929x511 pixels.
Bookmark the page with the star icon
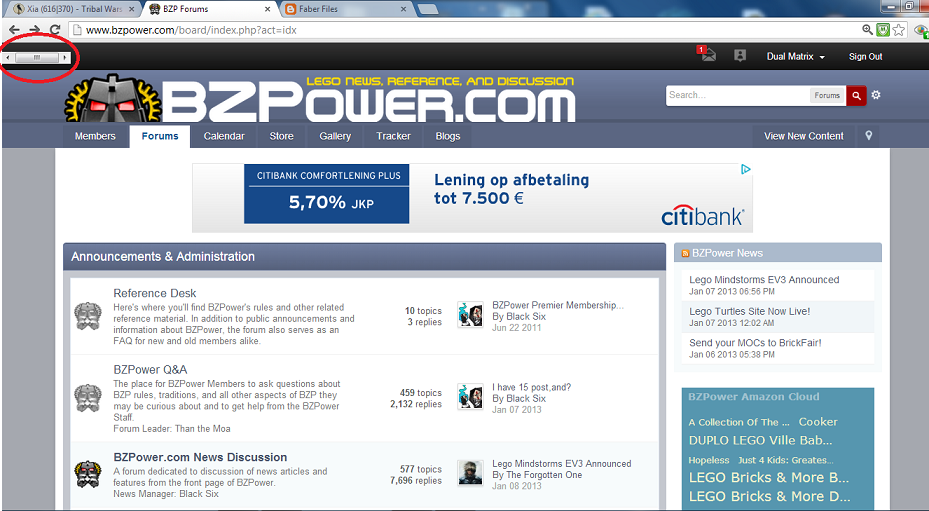coord(899,30)
